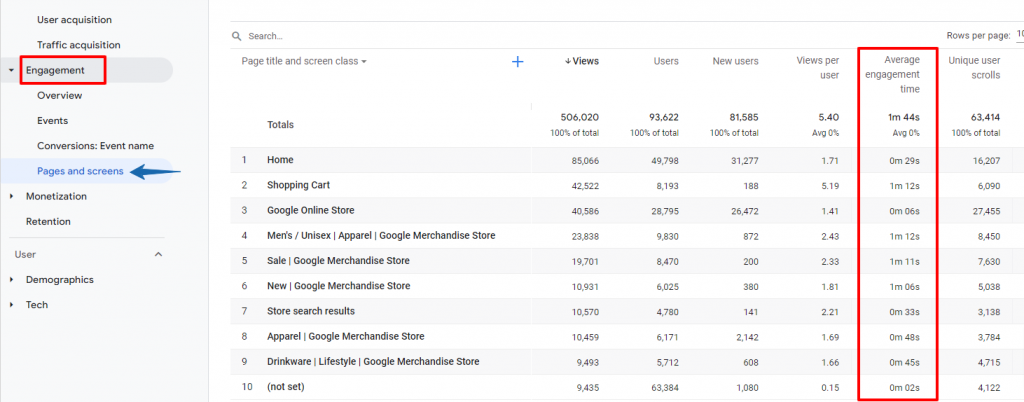Click Totals new users value 81,585
Image resolution: width=1024 pixels, height=402 pixels.
[742, 118]
